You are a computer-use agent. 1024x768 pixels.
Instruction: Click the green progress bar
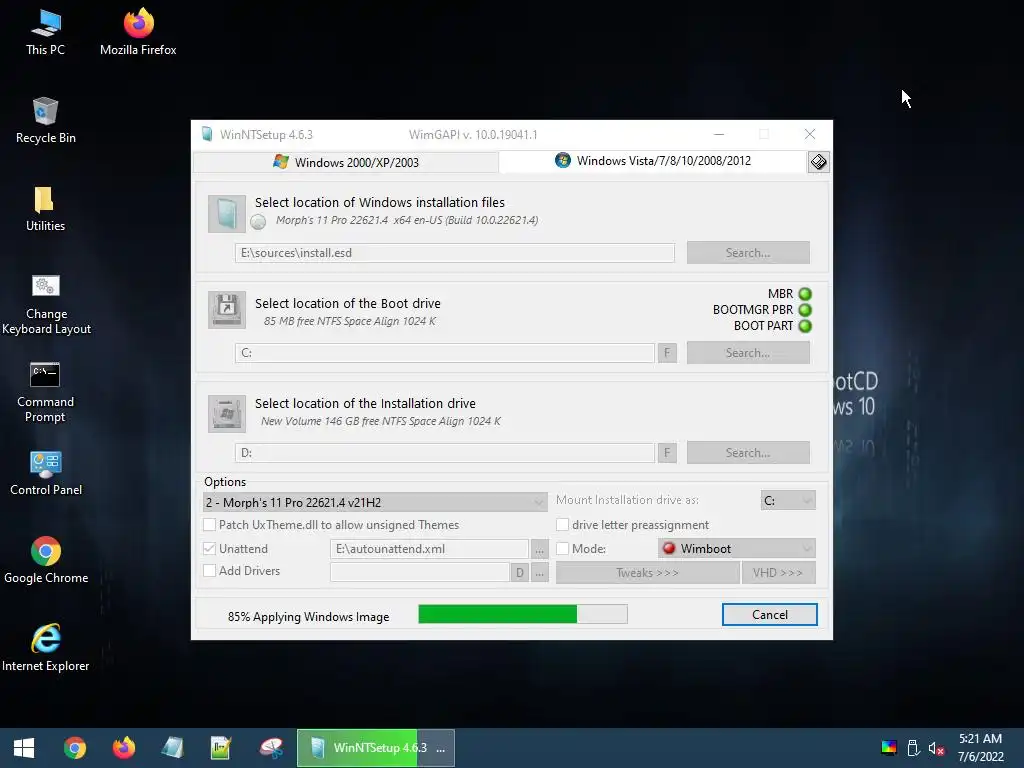522,614
